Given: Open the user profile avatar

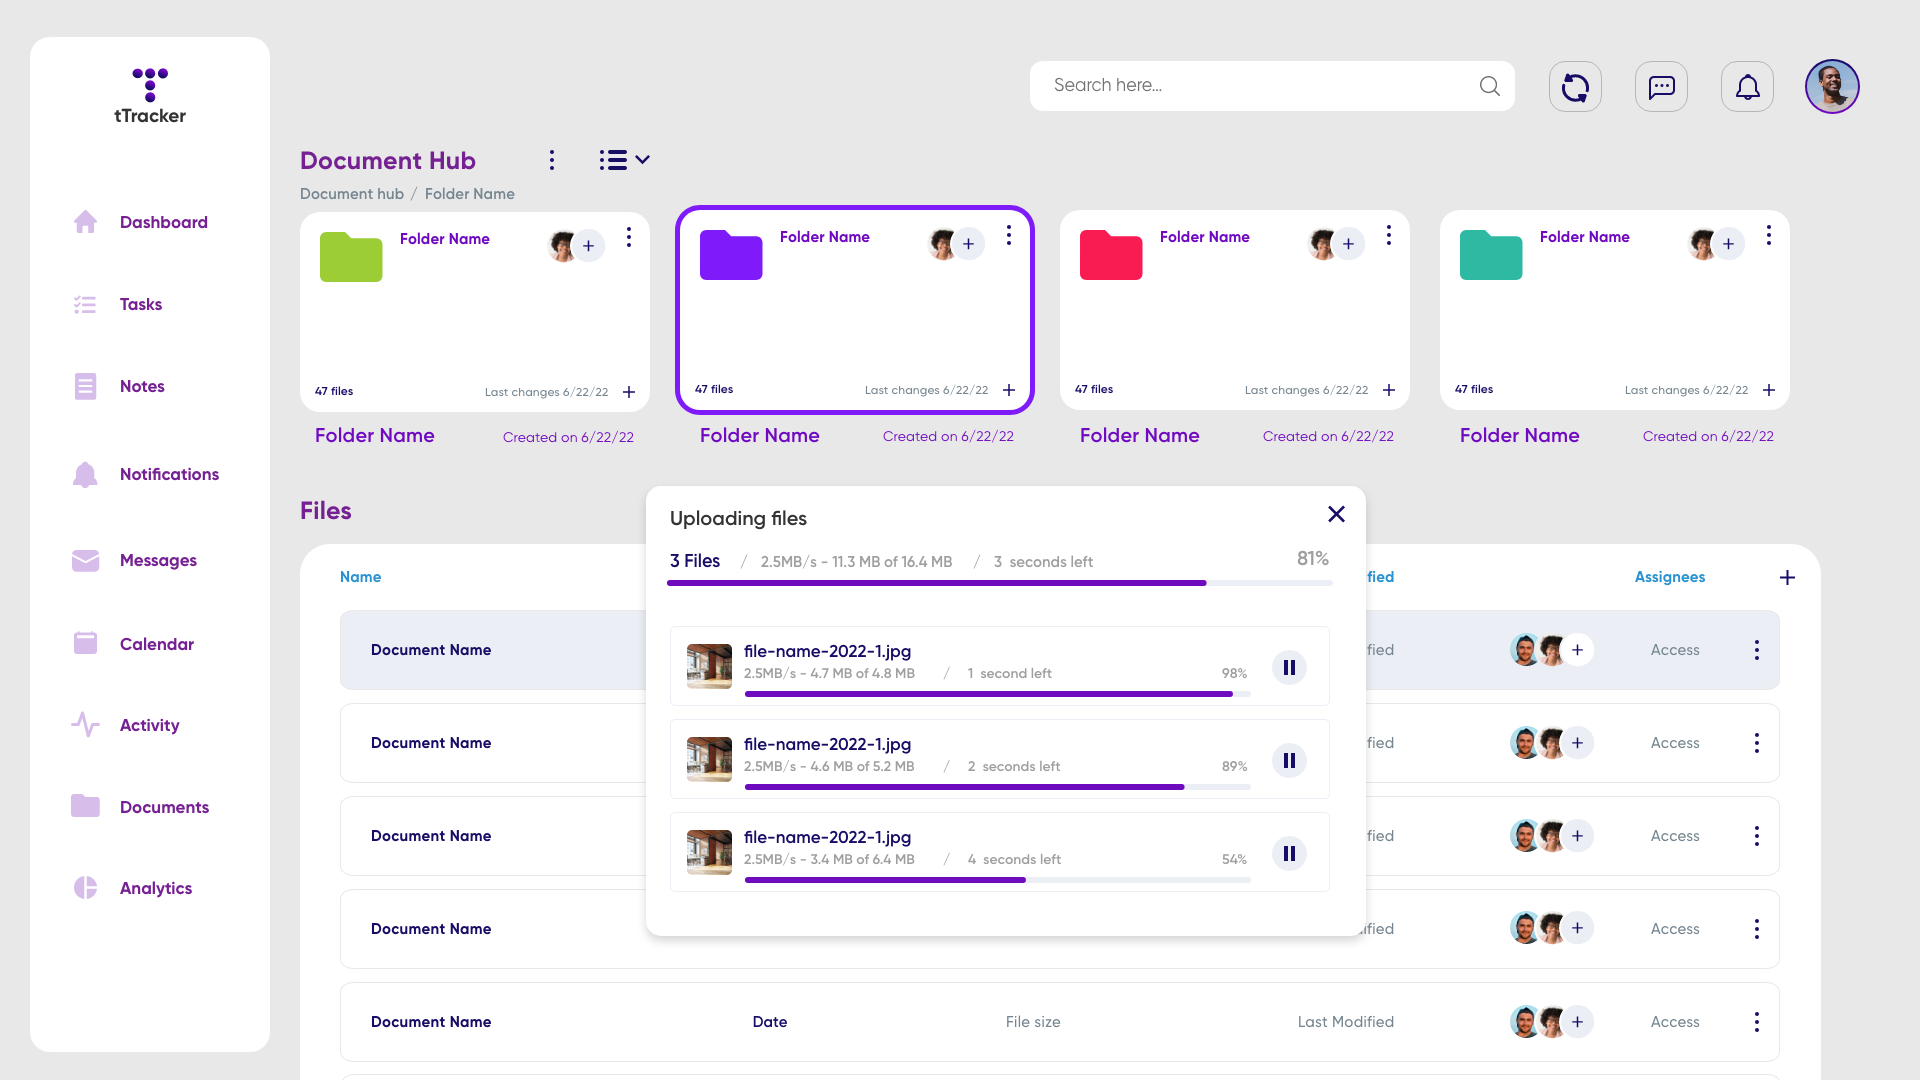Looking at the screenshot, I should pos(1832,86).
